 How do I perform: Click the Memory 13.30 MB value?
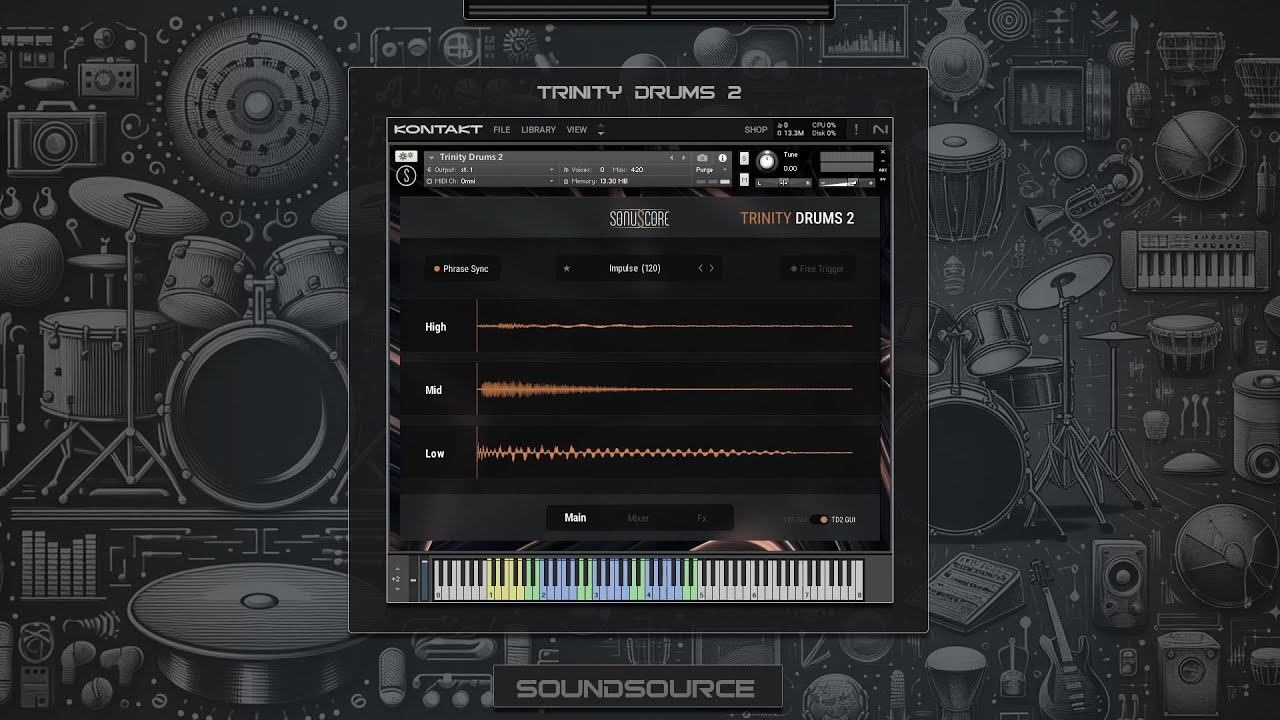tap(613, 181)
